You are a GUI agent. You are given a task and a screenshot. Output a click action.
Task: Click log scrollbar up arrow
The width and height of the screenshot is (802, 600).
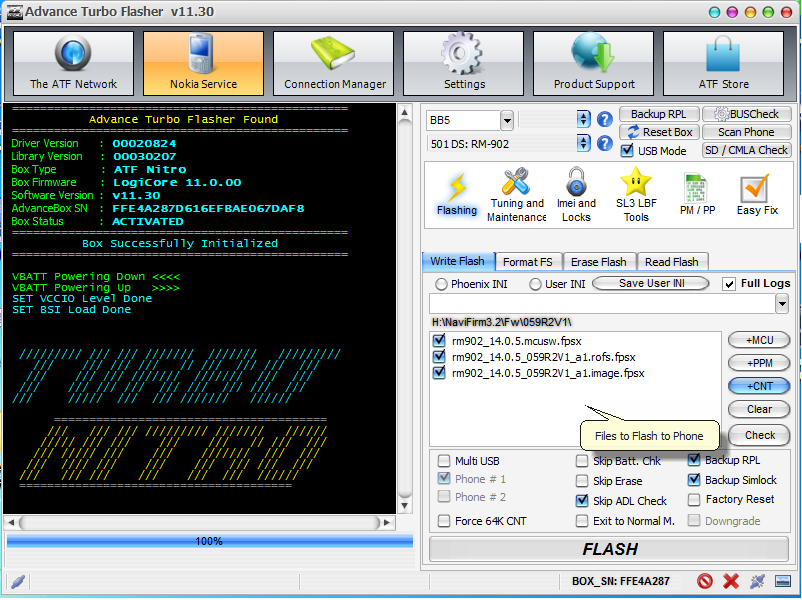click(x=405, y=113)
